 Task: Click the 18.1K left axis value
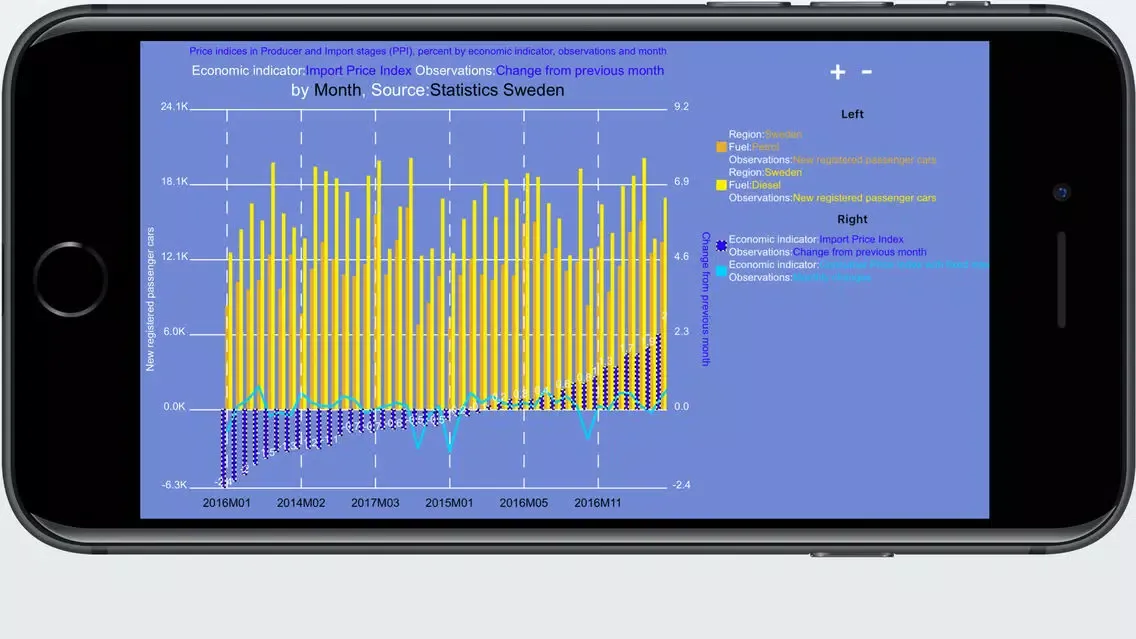[x=174, y=181]
